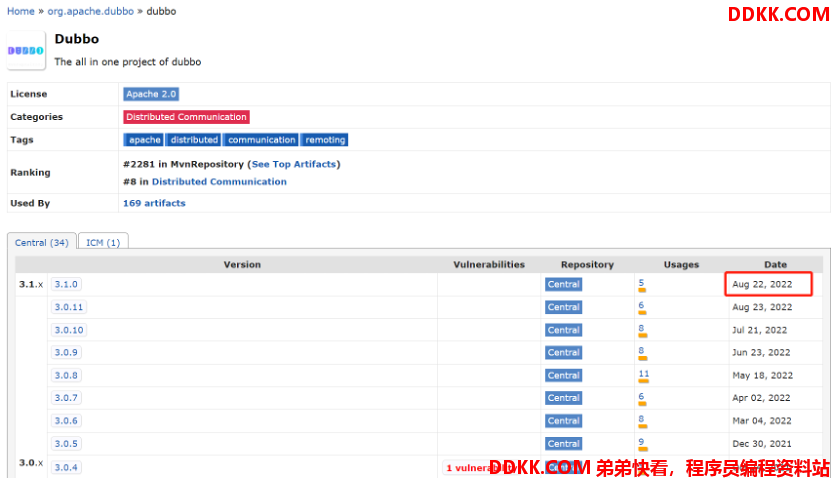The width and height of the screenshot is (832, 478).
Task: Open usages count 8 for 3.0.6
Action: click(642, 419)
